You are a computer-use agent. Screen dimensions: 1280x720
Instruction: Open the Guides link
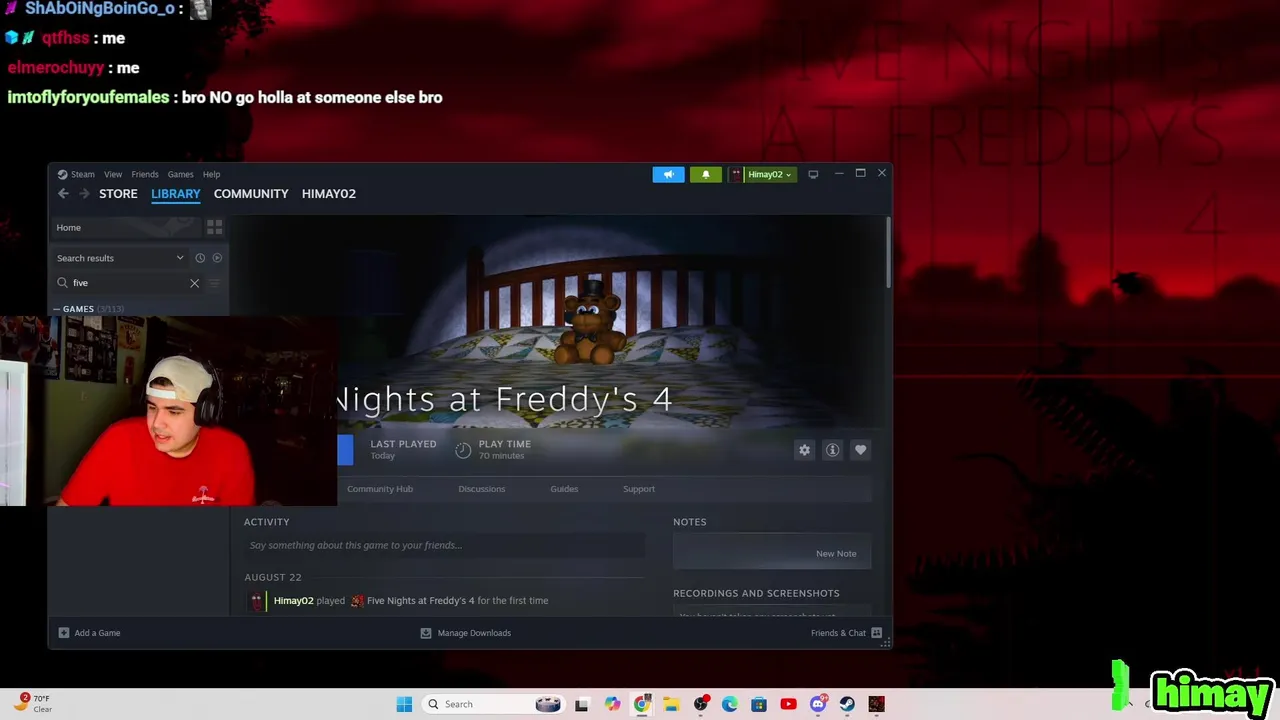click(564, 489)
